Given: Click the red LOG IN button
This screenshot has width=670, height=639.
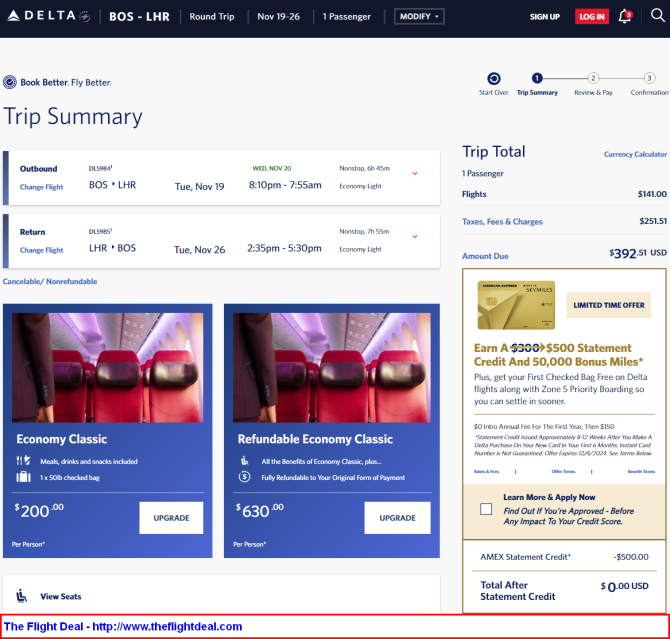Looking at the screenshot, I should pos(592,17).
